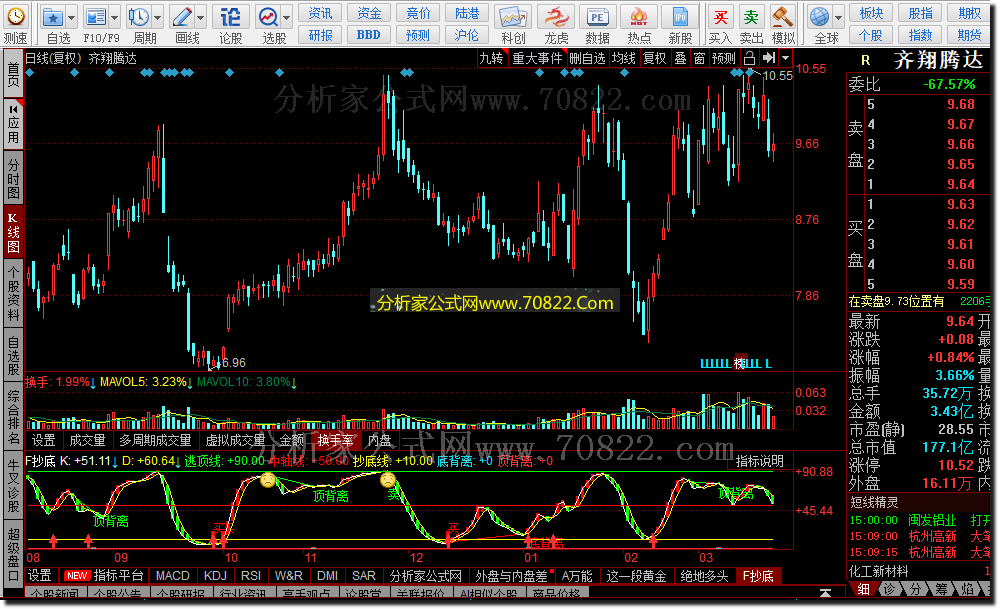Open the 新股 IPO icon

[x=680, y=17]
